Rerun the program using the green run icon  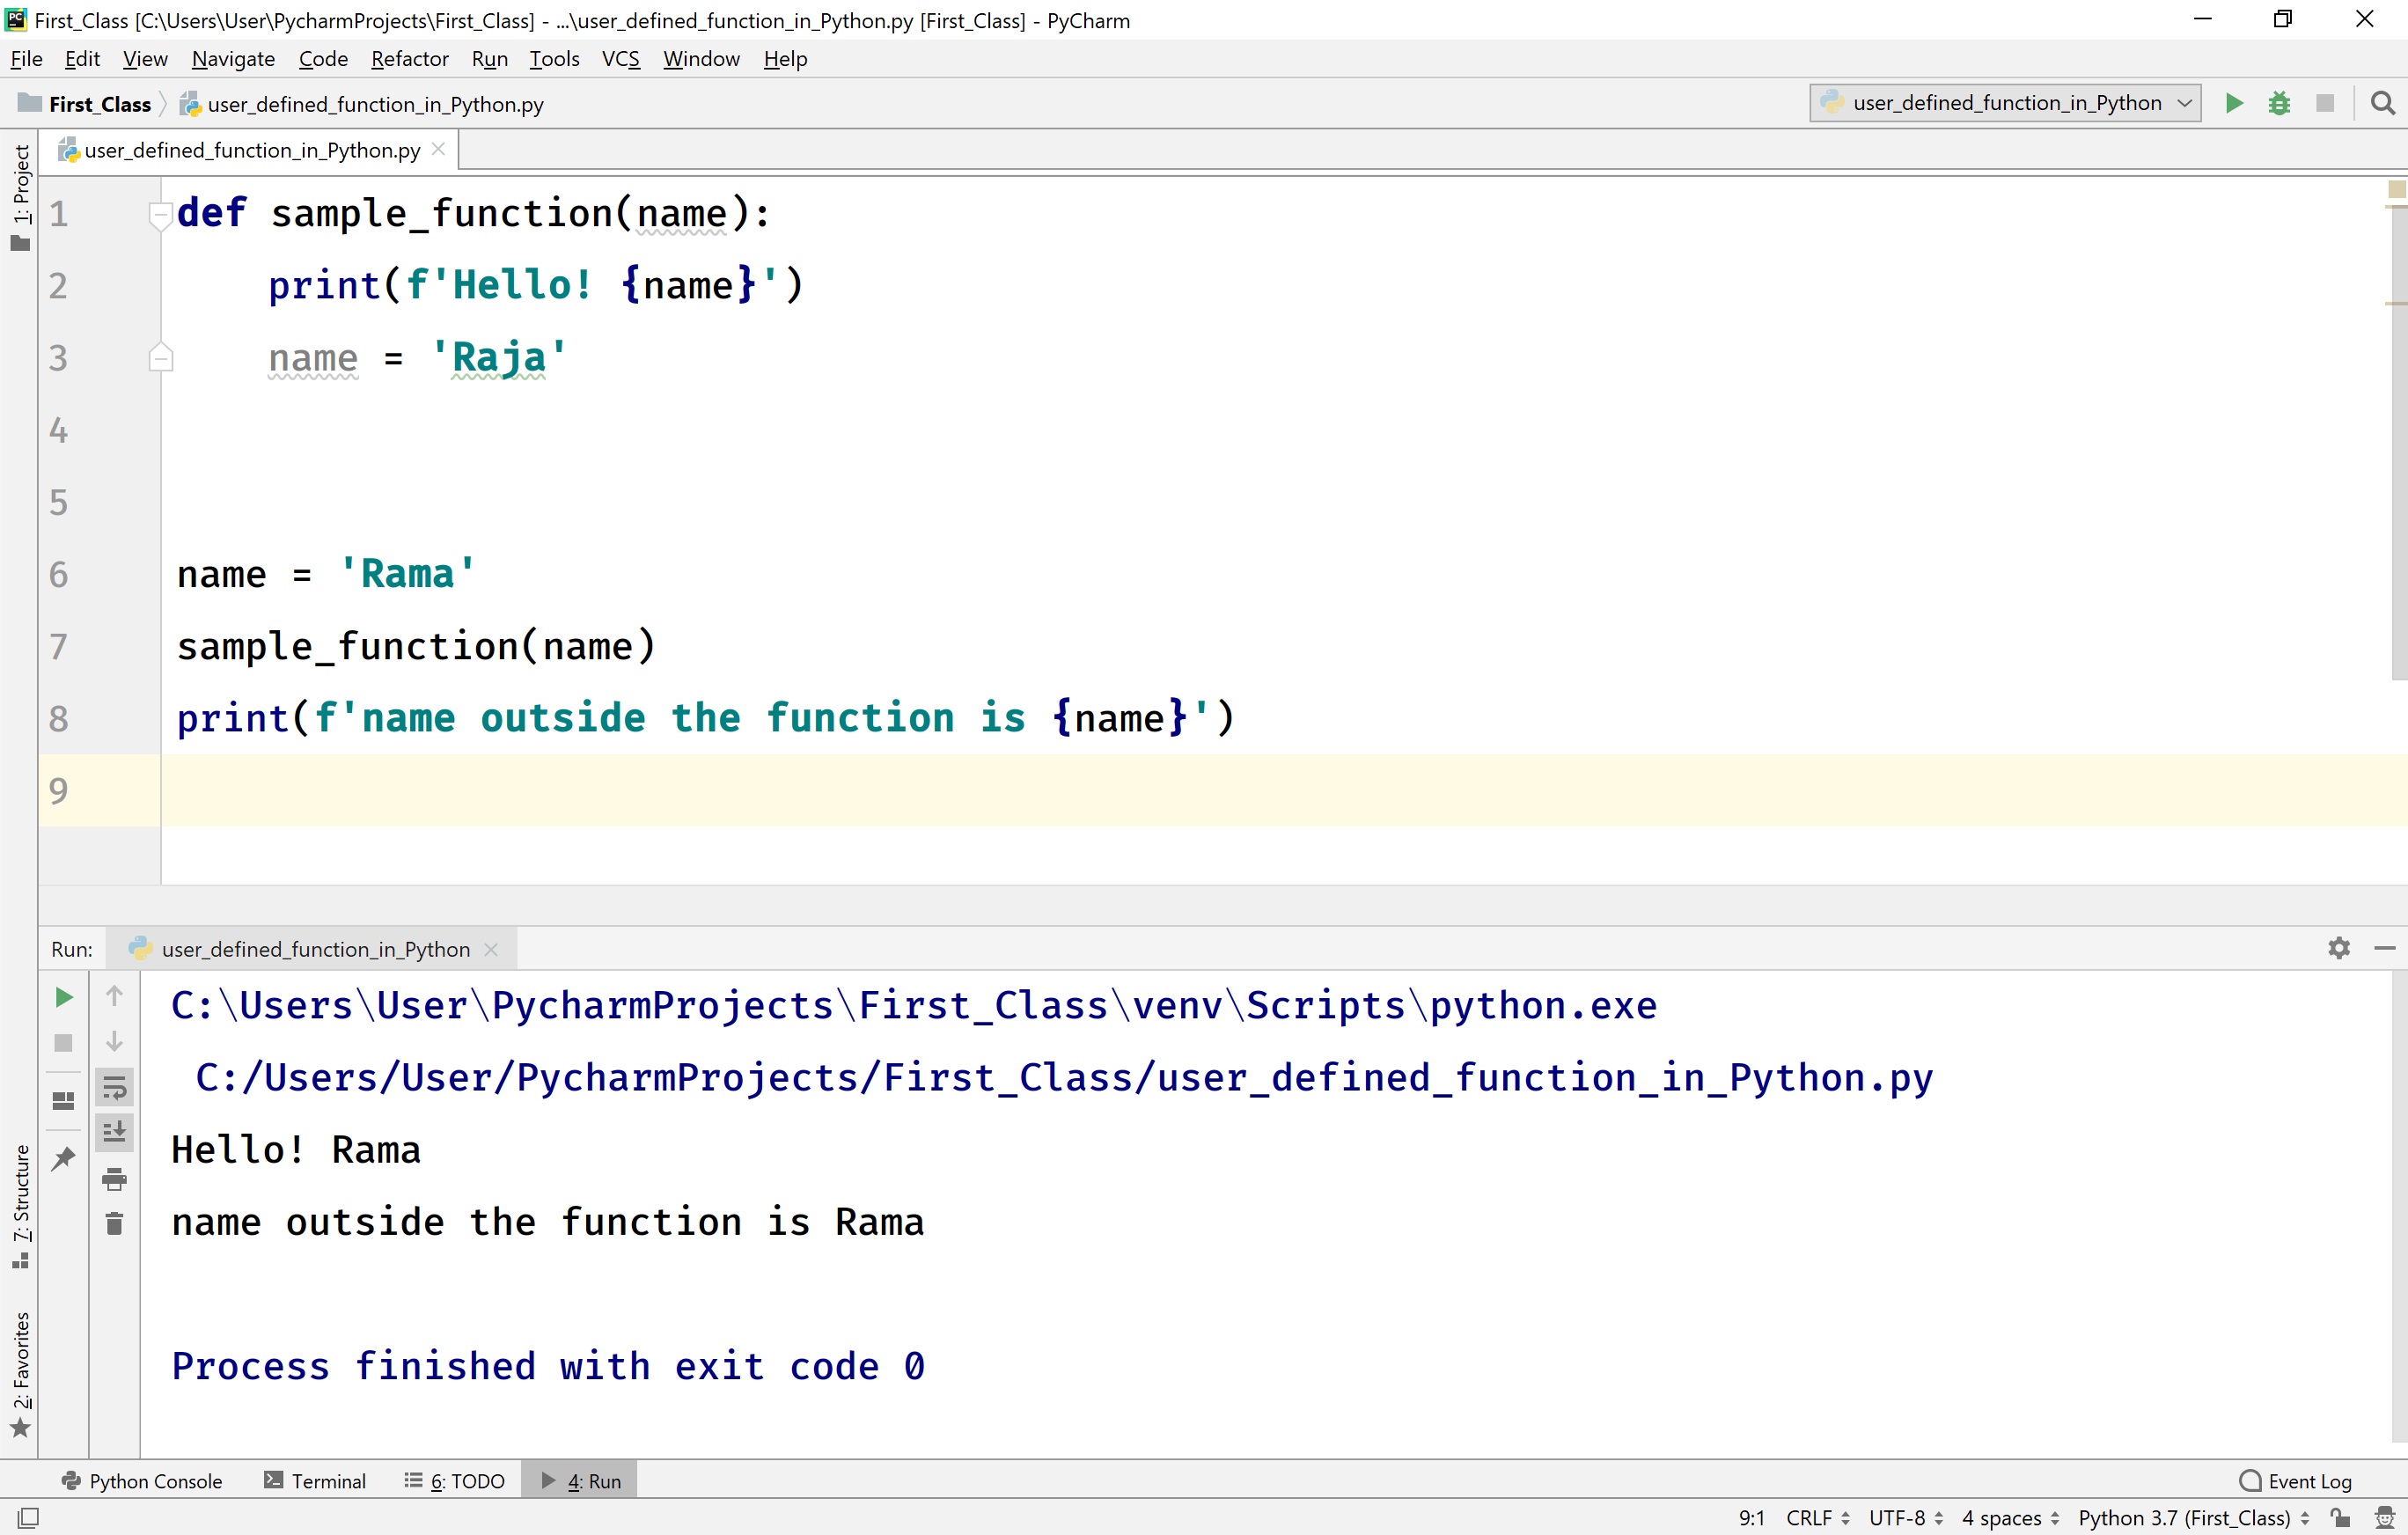coord(63,996)
